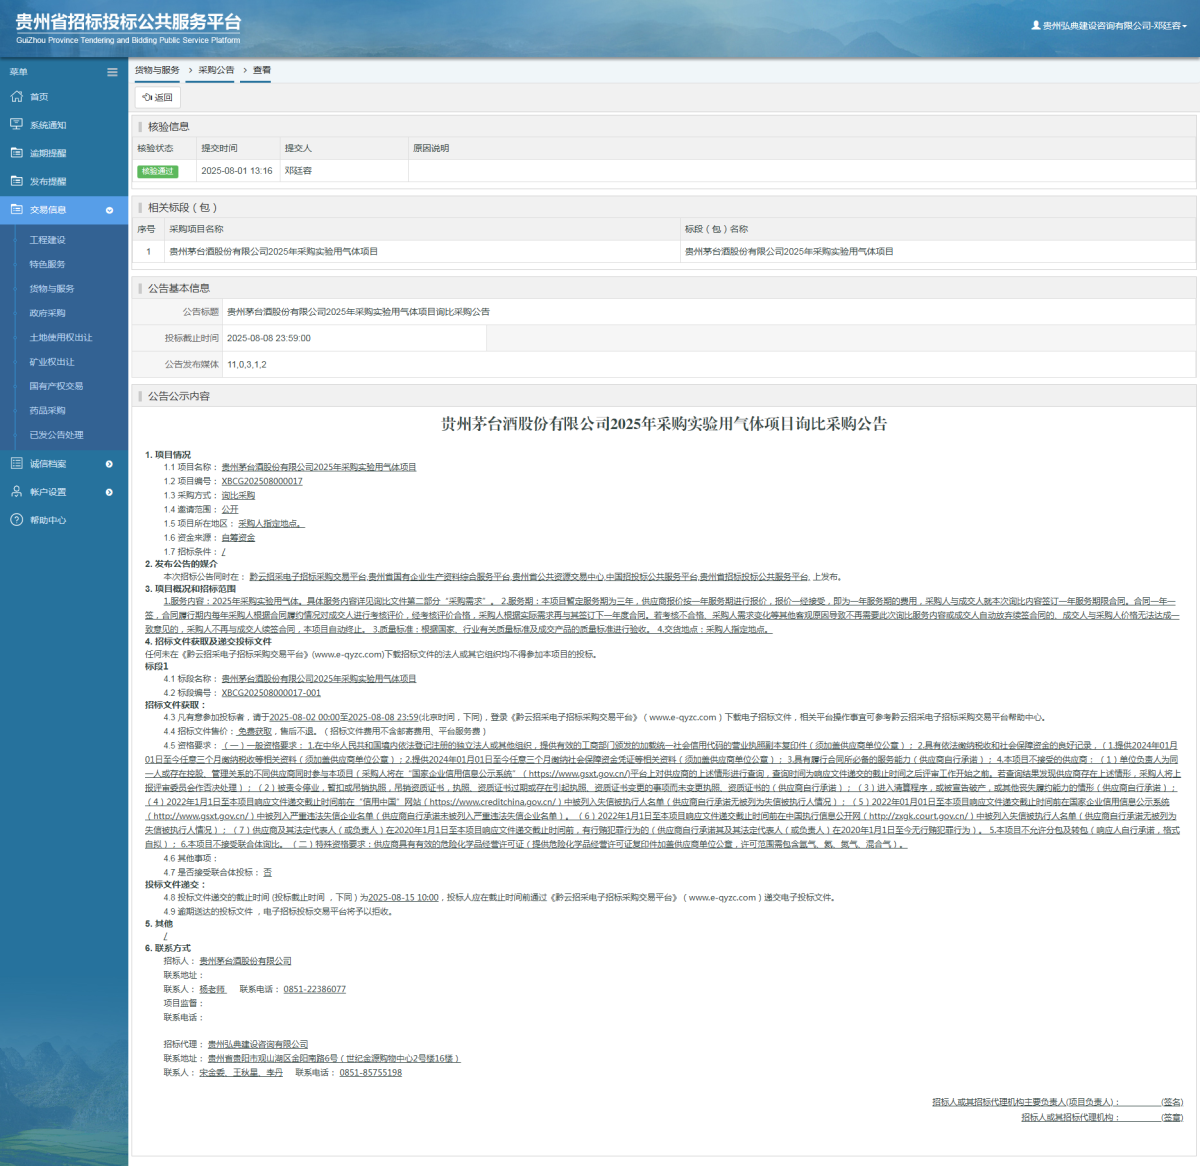Click the green 核验通过 status badge
Image resolution: width=1200 pixels, height=1166 pixels.
(x=157, y=171)
